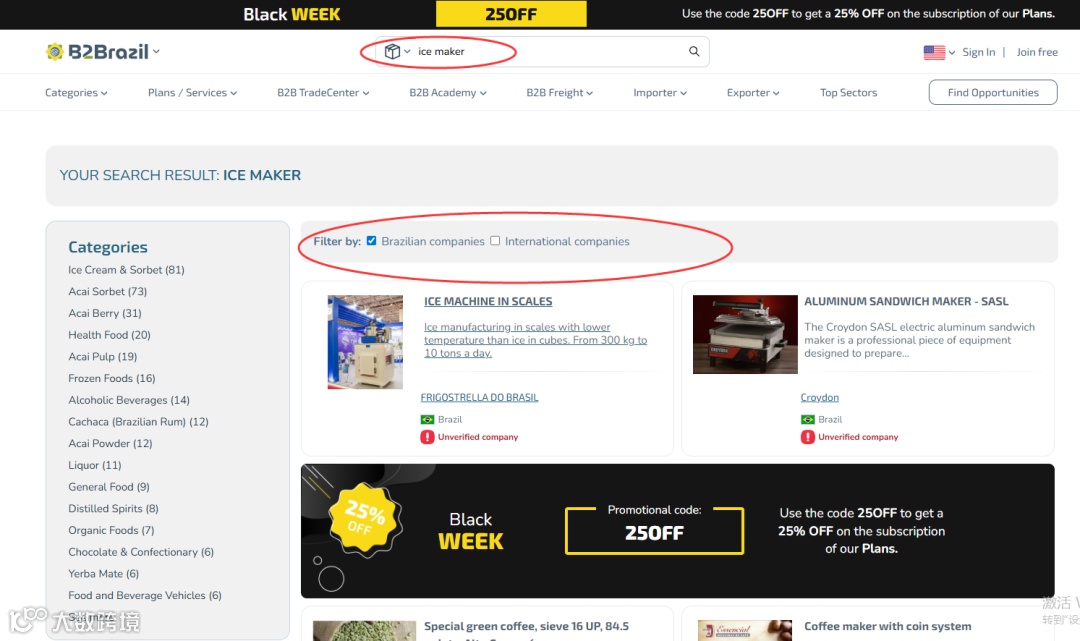The width and height of the screenshot is (1080, 641).
Task: Click the US flag language icon
Action: [x=934, y=52]
